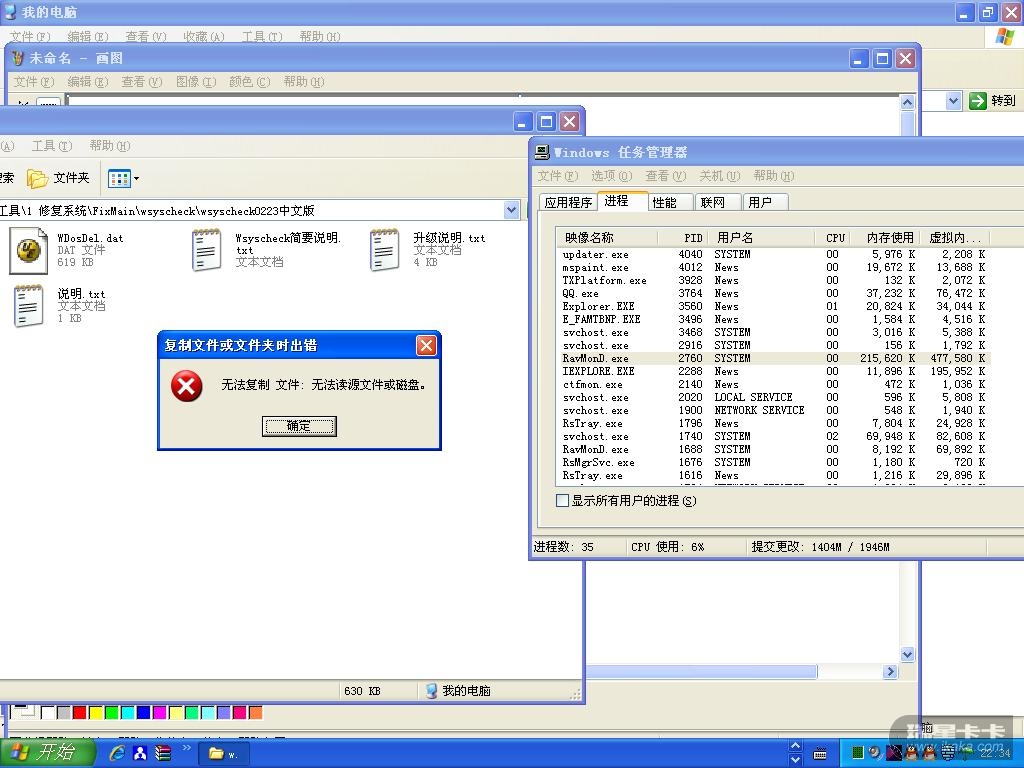Select the WDosDel.dat file icon
This screenshot has width=1024, height=768.
click(29, 250)
